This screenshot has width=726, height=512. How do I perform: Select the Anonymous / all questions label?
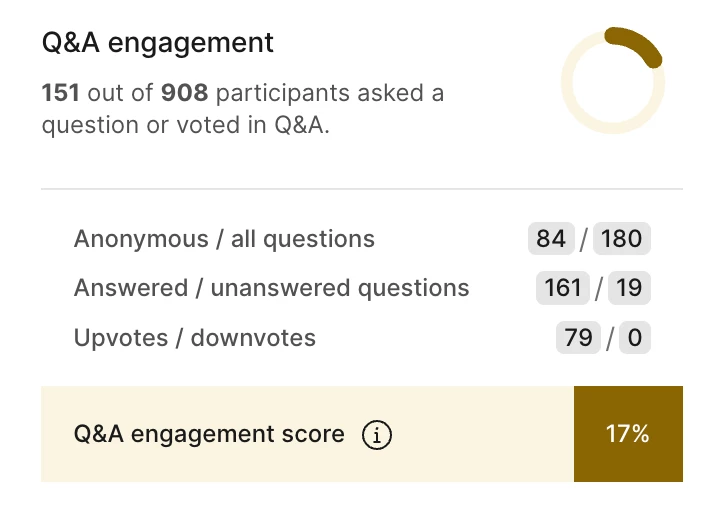(224, 239)
